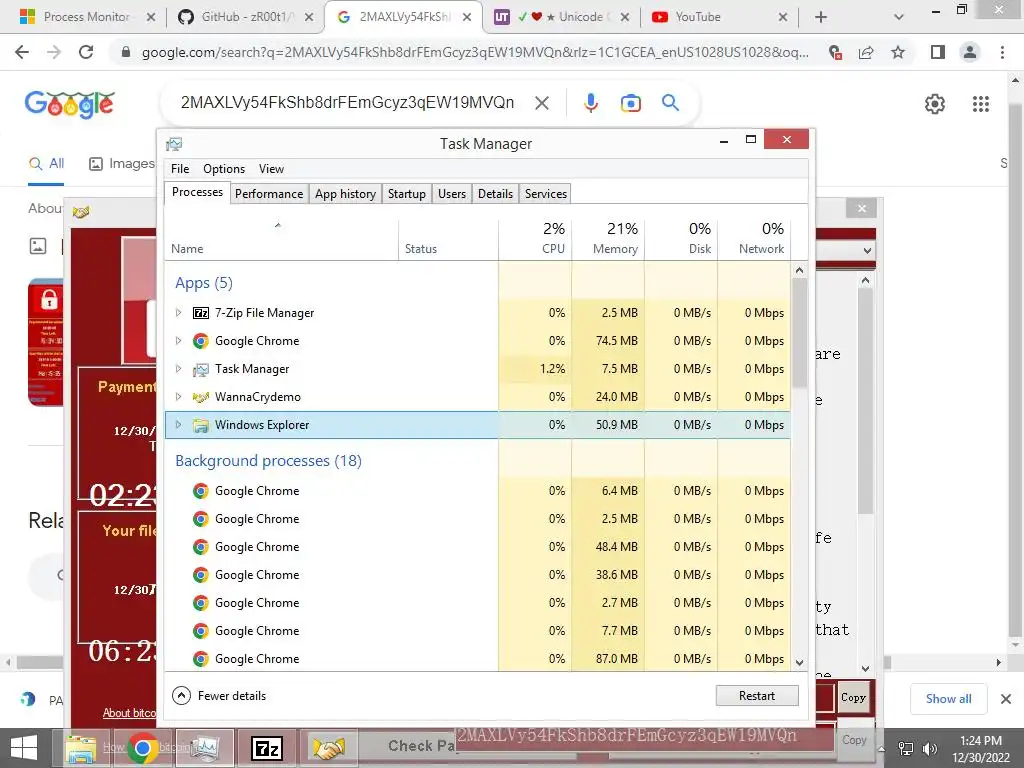1024x768 pixels.
Task: Open the Windows Start button
Action: (x=24, y=748)
